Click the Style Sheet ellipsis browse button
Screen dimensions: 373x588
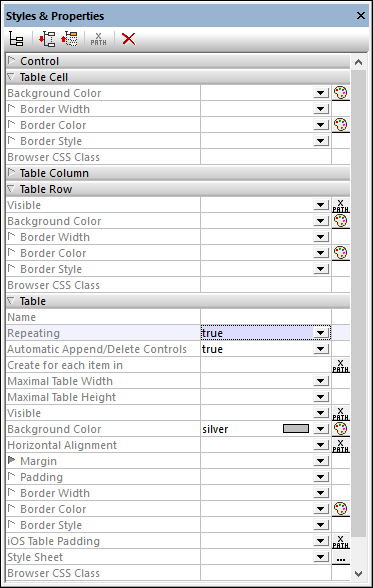point(340,557)
